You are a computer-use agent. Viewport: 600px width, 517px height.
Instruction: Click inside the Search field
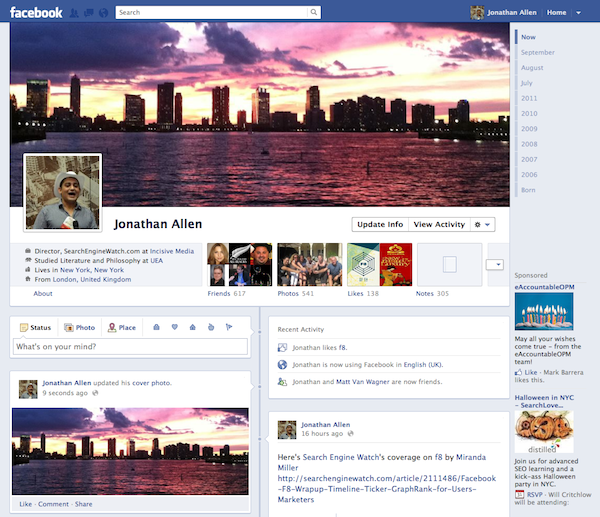pos(212,12)
